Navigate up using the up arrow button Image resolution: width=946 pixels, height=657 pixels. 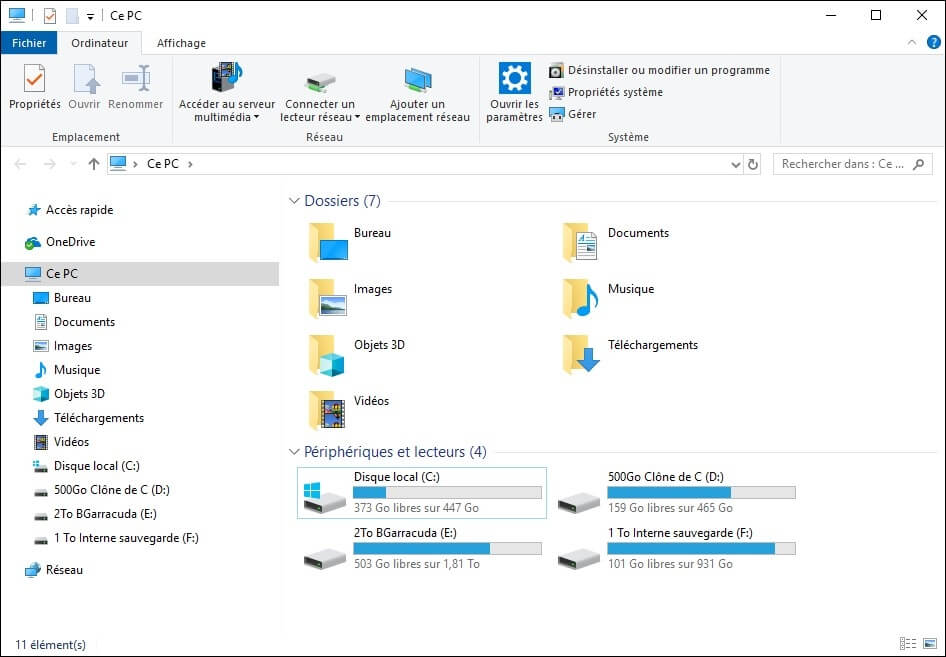(x=92, y=163)
